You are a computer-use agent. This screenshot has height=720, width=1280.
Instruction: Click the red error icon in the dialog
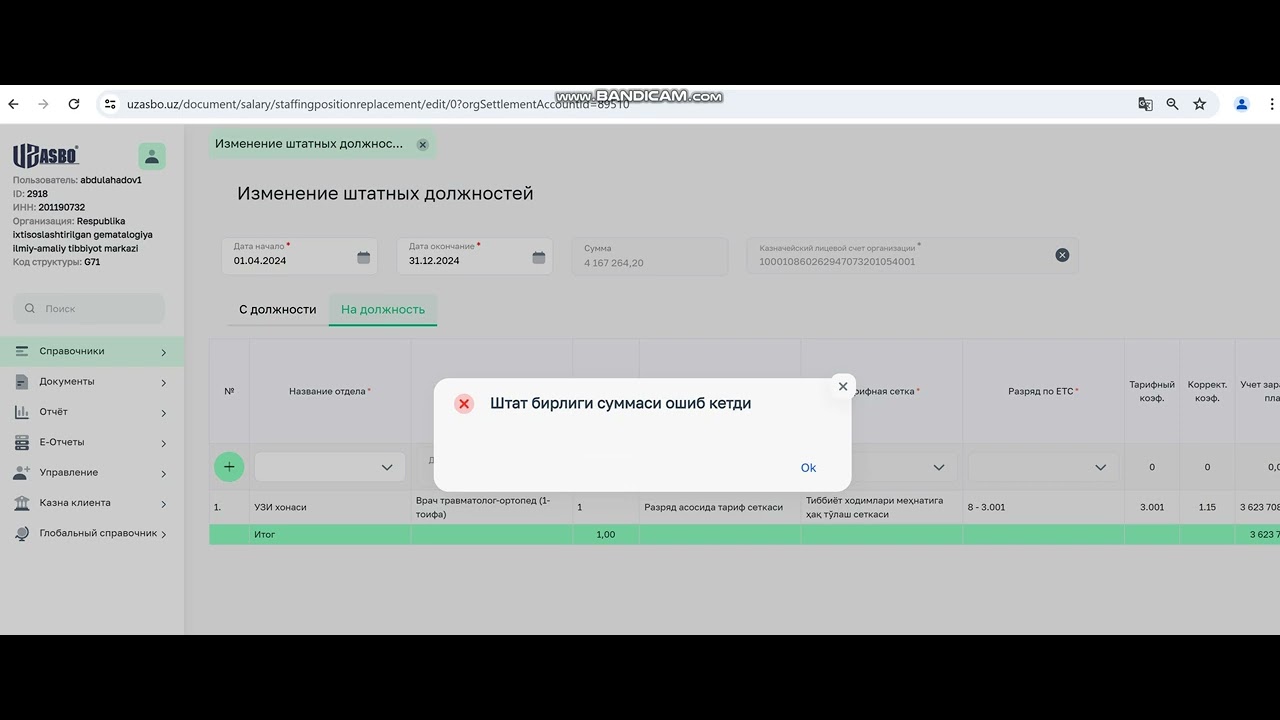click(x=464, y=403)
